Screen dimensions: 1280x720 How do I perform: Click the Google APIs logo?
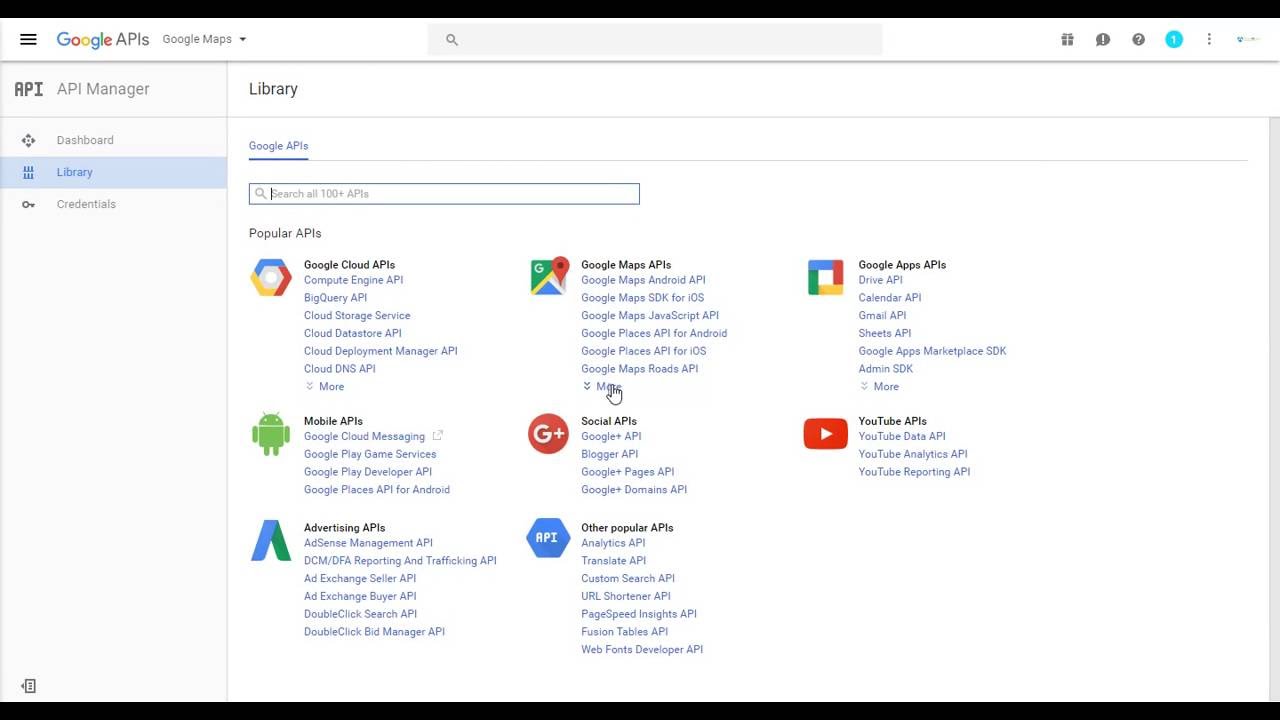click(103, 39)
